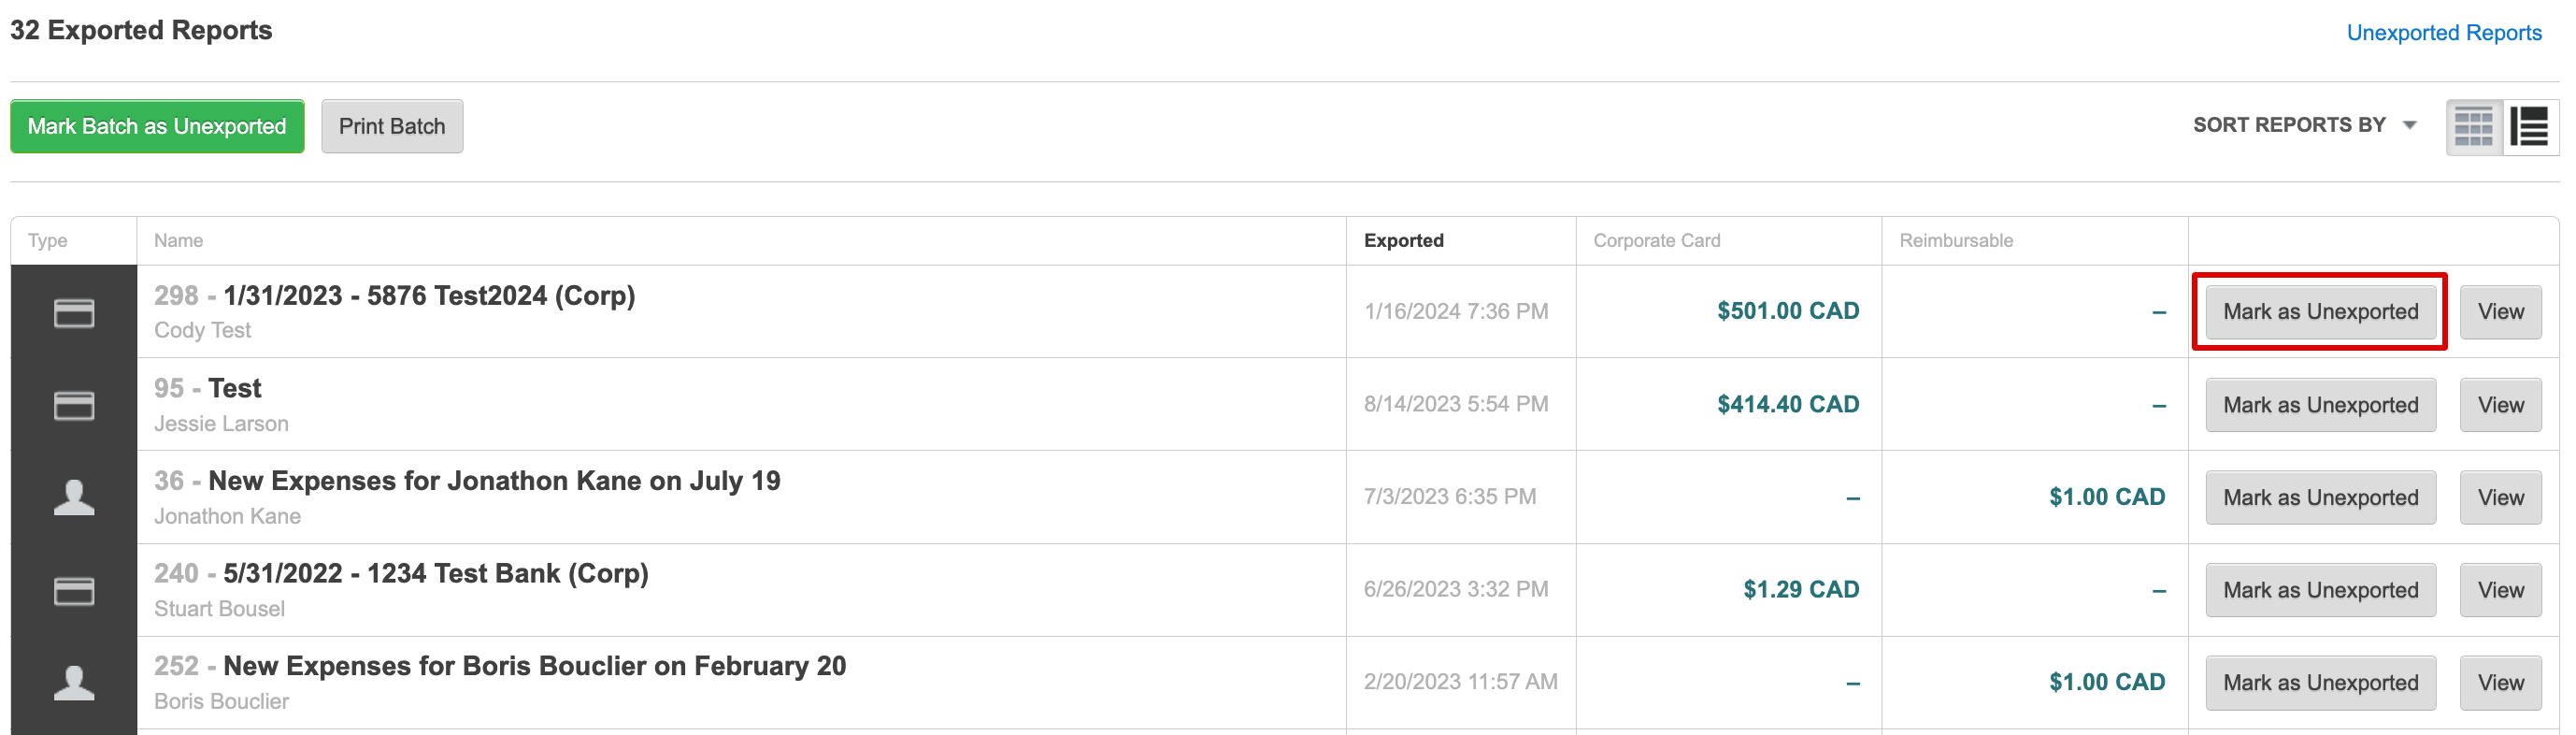2576x735 pixels.
Task: Click the Print Batch button
Action: [x=392, y=126]
